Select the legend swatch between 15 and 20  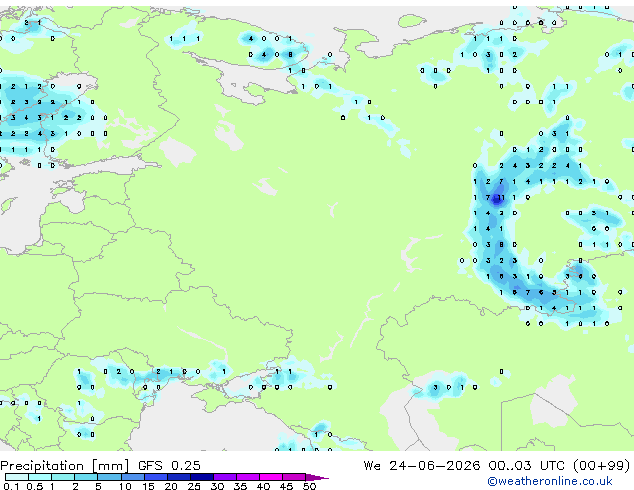coord(155,477)
